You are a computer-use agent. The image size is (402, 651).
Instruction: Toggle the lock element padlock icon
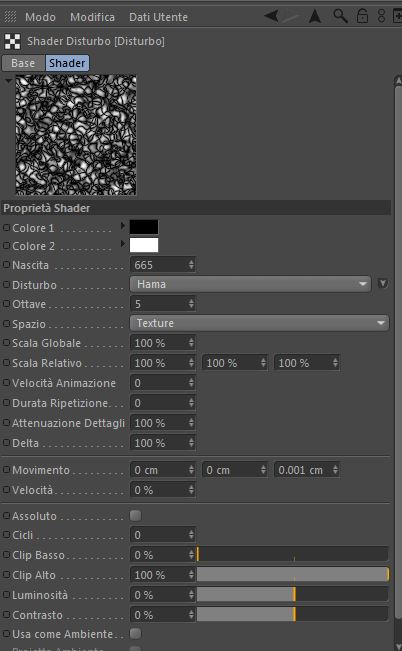pos(362,16)
